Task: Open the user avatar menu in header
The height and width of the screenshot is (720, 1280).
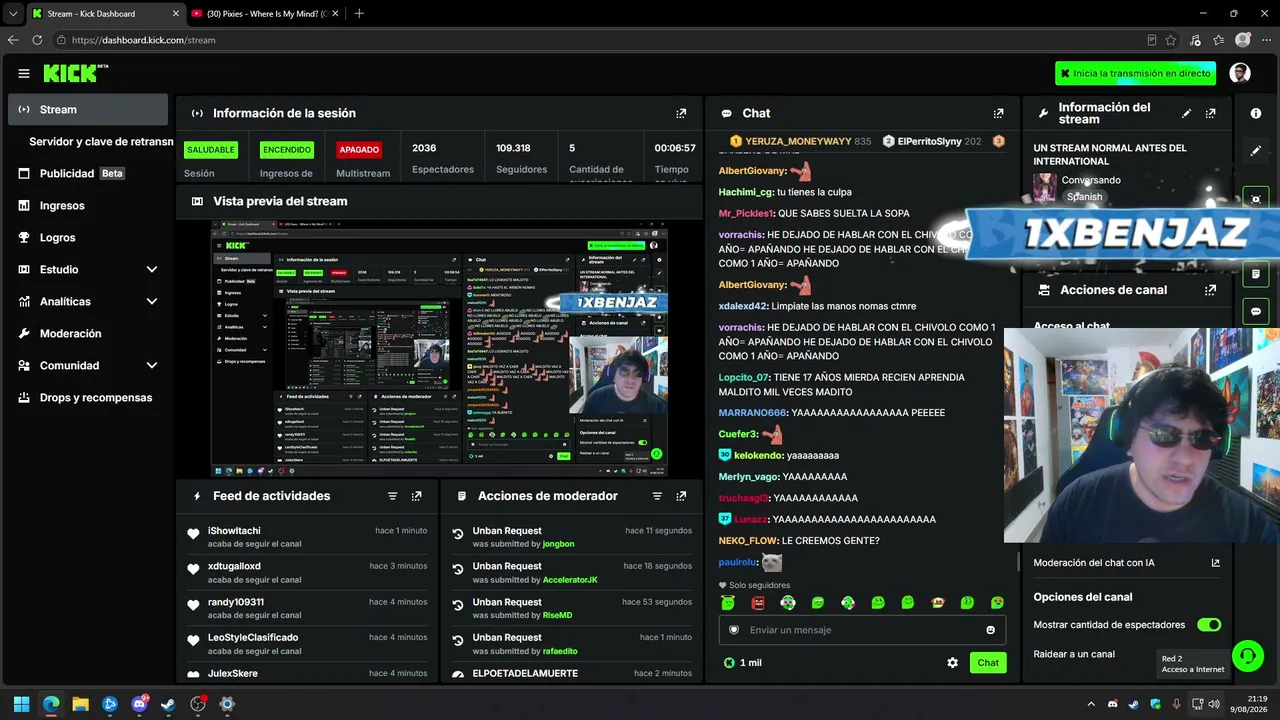Action: [x=1240, y=73]
